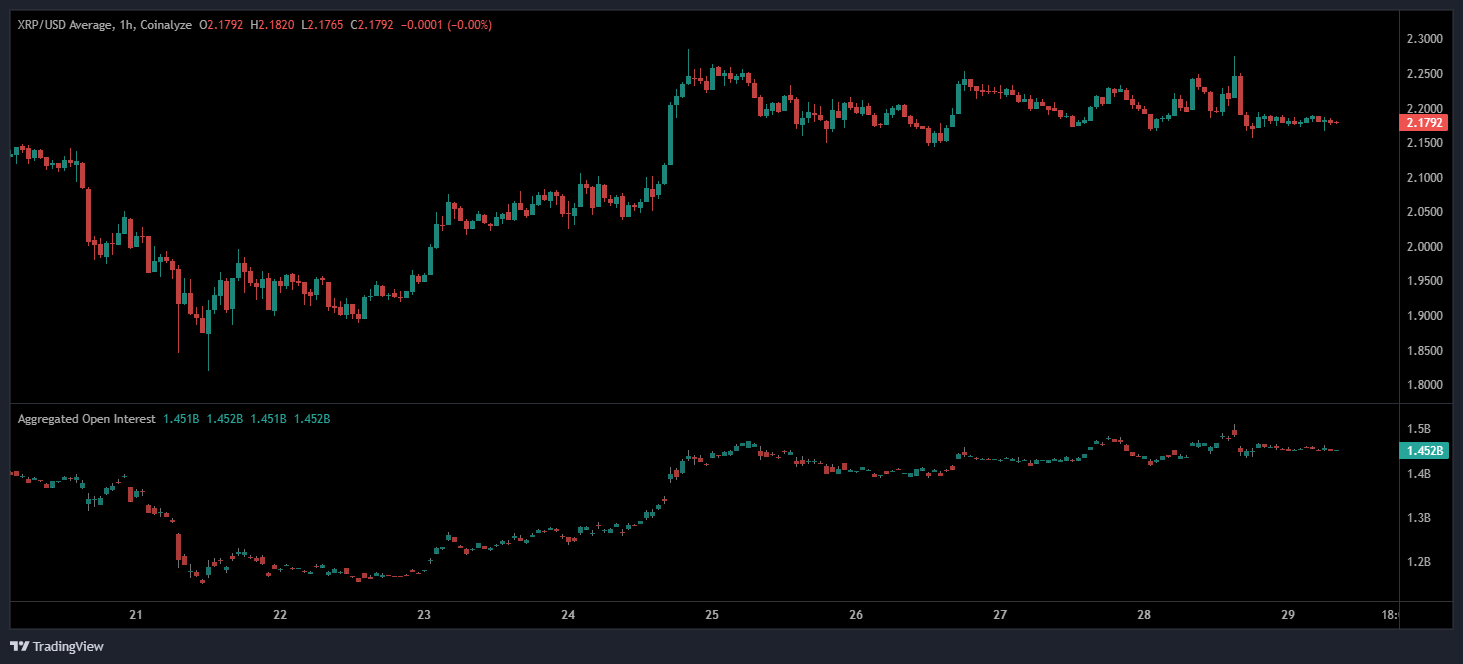Select date 29 on the time axis
This screenshot has width=1463, height=664.
point(1288,615)
